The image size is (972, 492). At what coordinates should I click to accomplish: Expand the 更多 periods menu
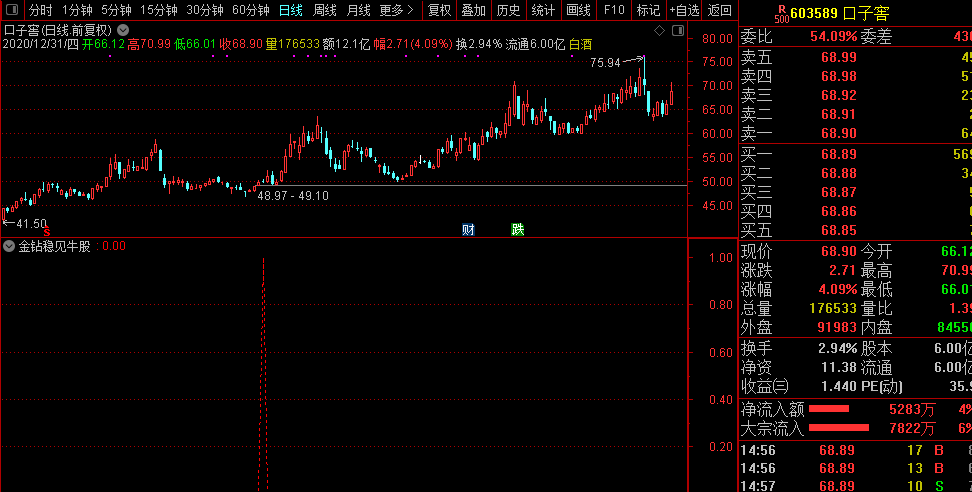(x=397, y=10)
